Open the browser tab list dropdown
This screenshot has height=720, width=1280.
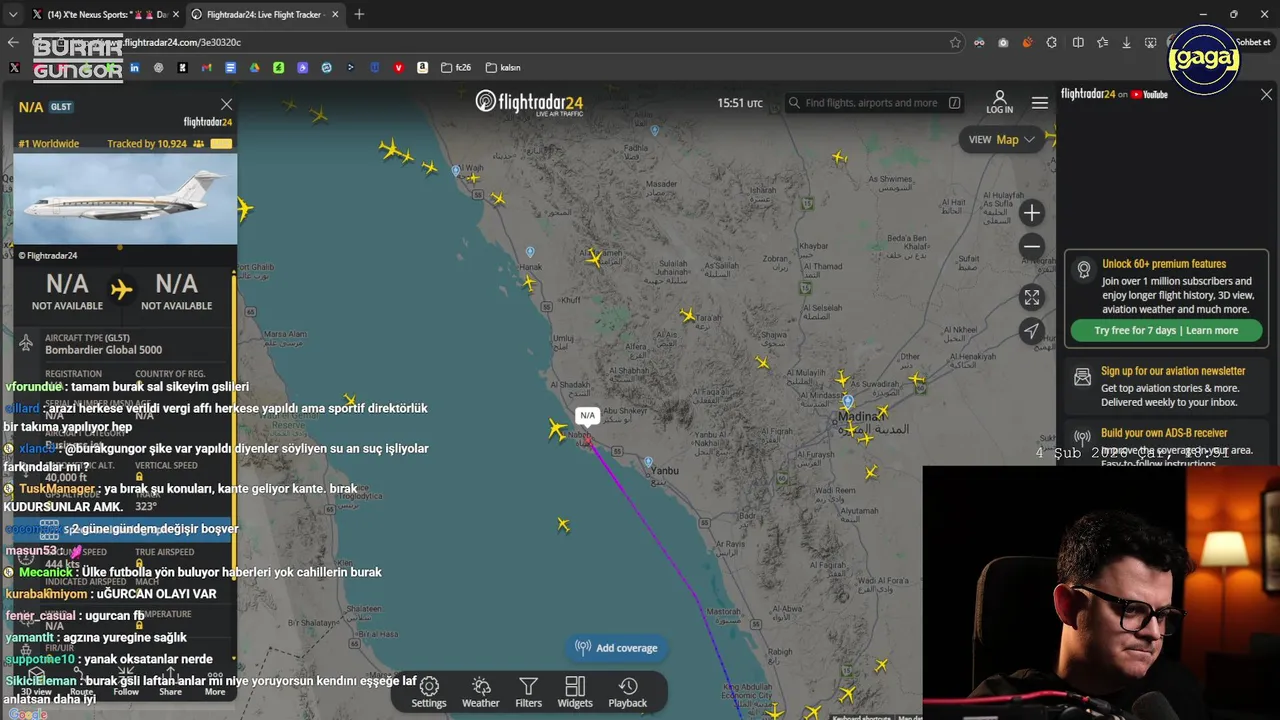[12, 14]
